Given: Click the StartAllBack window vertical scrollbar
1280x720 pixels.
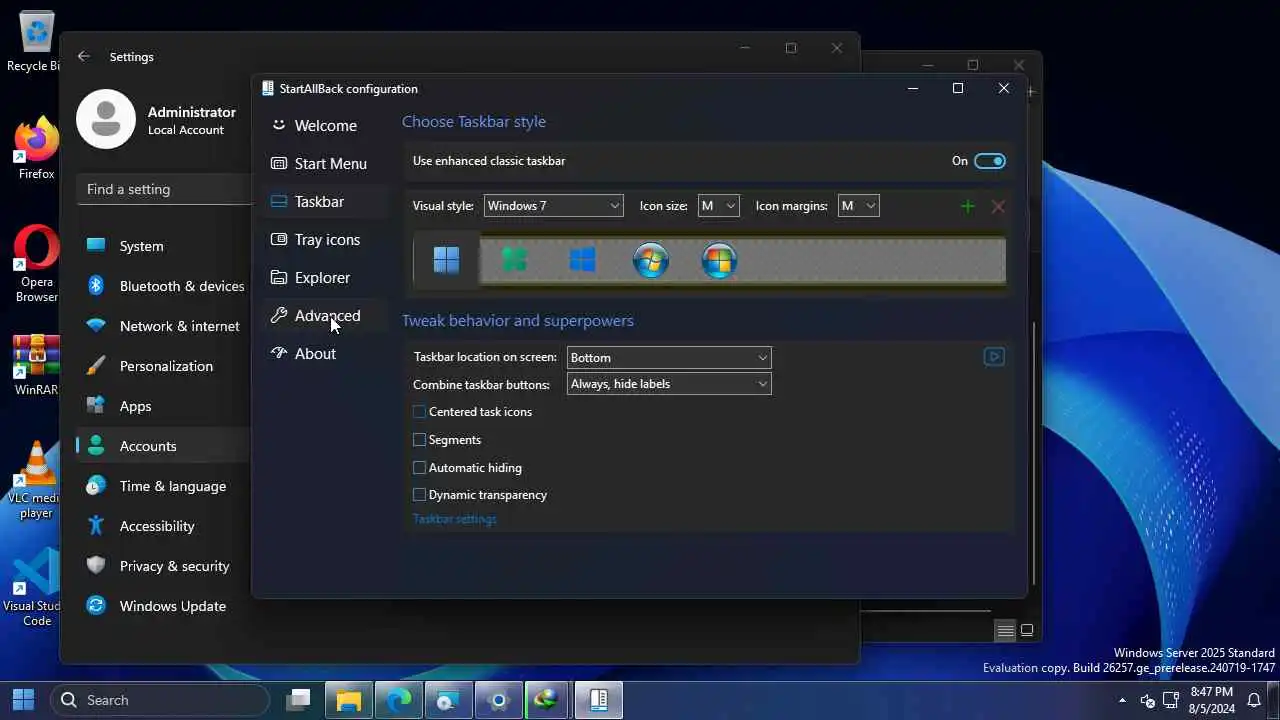Looking at the screenshot, I should pyautogui.click(x=1032, y=453).
